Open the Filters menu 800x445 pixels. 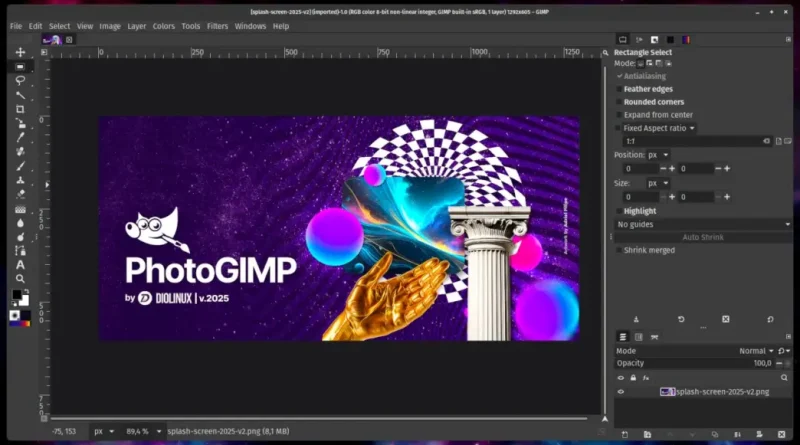217,26
